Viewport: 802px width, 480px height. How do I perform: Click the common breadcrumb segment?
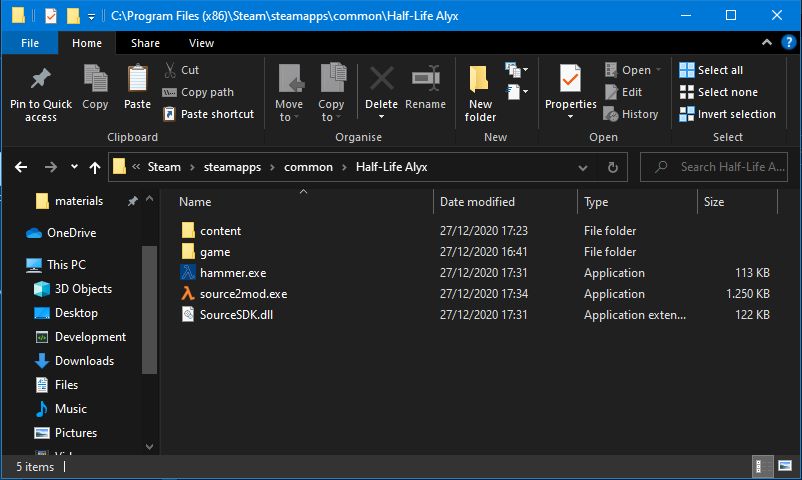tap(308, 167)
